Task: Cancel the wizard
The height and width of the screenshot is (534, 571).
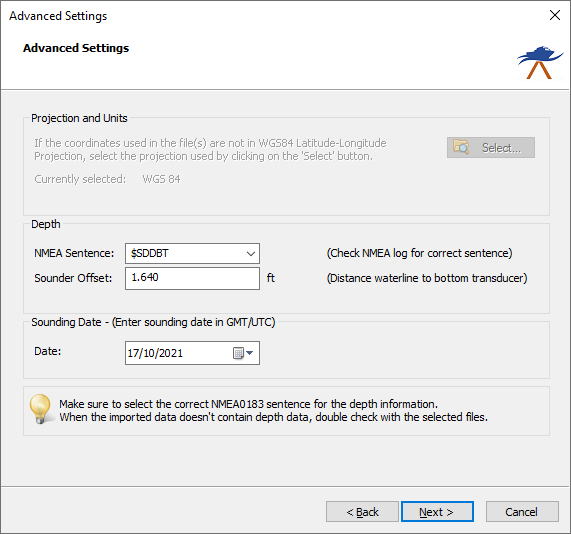Action: (x=522, y=512)
